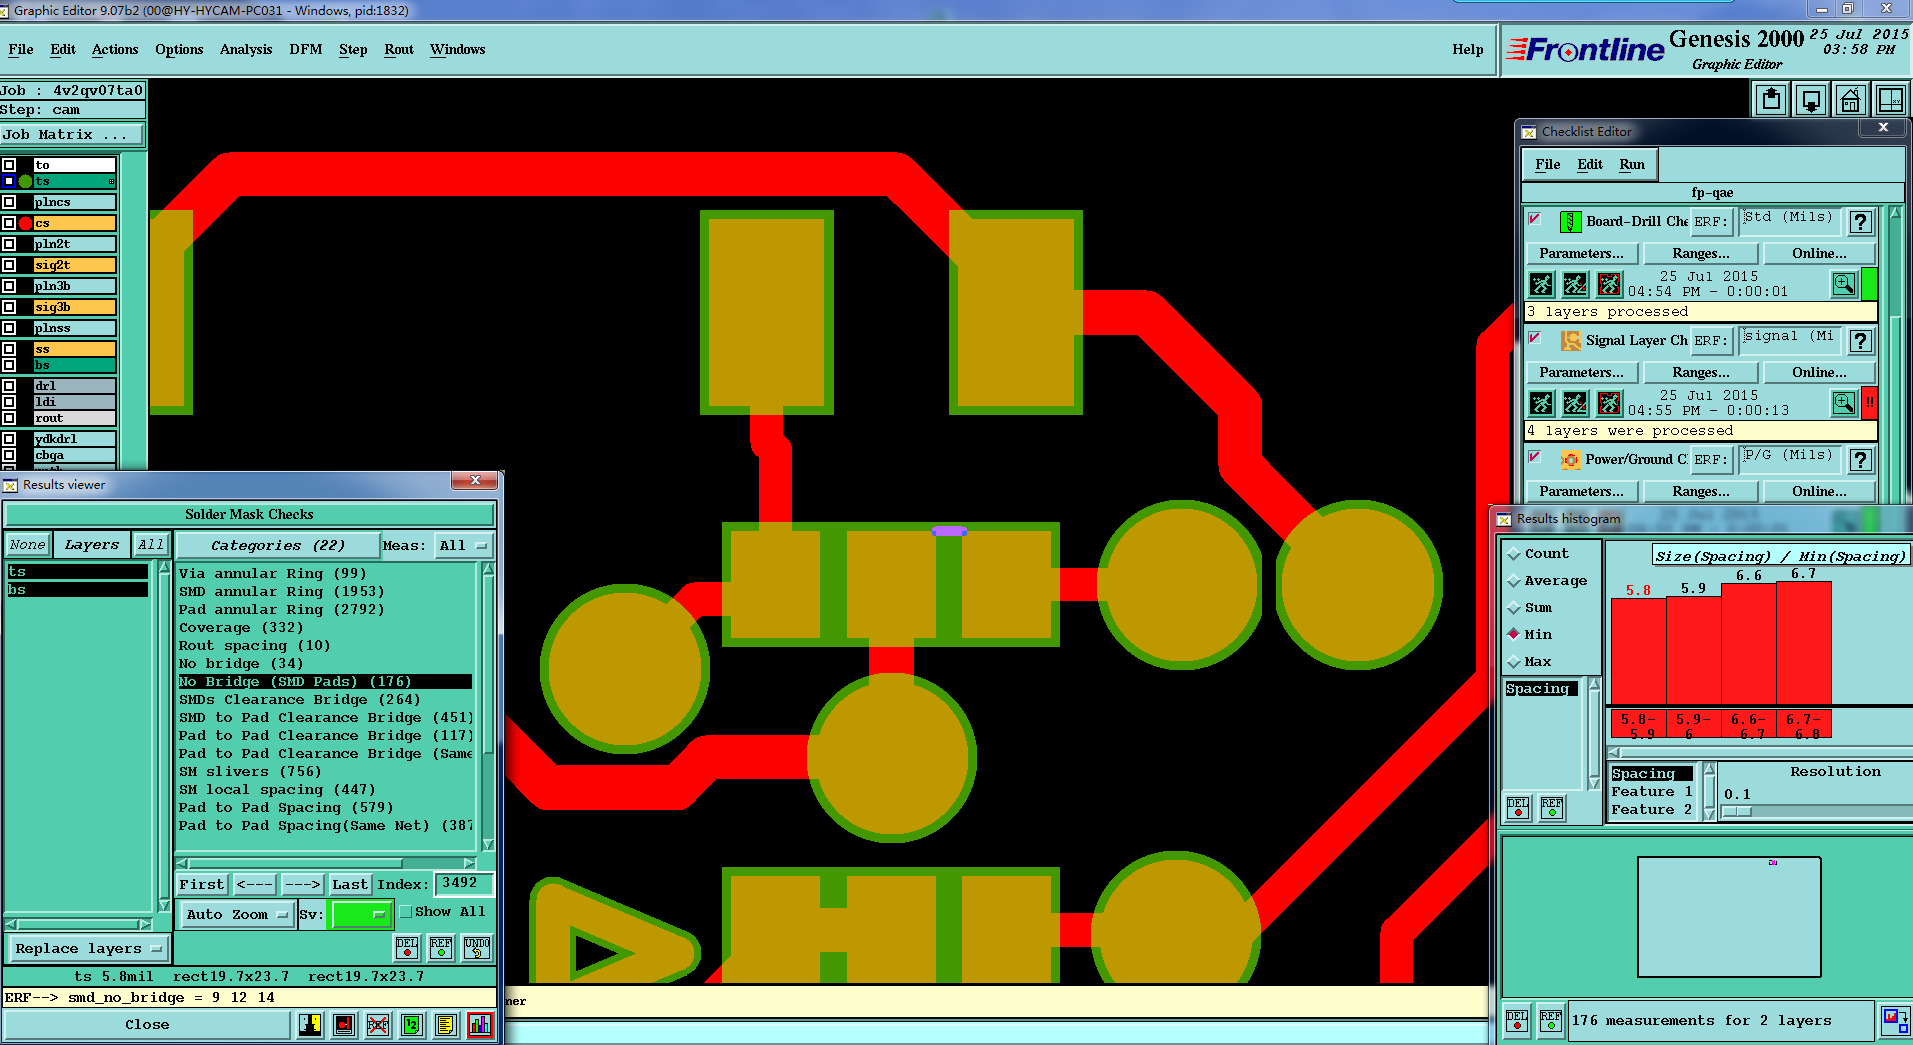
Task: Run Signal Layer check with first runner icon
Action: [1541, 404]
